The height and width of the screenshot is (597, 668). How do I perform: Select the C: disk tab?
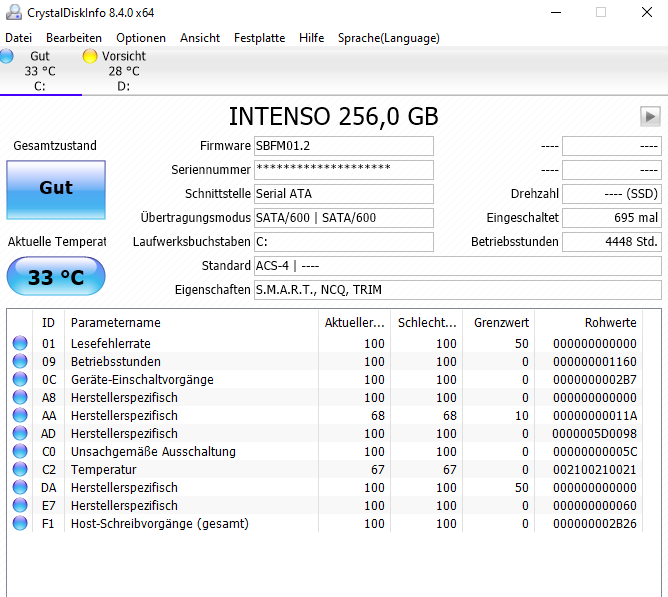[40, 71]
